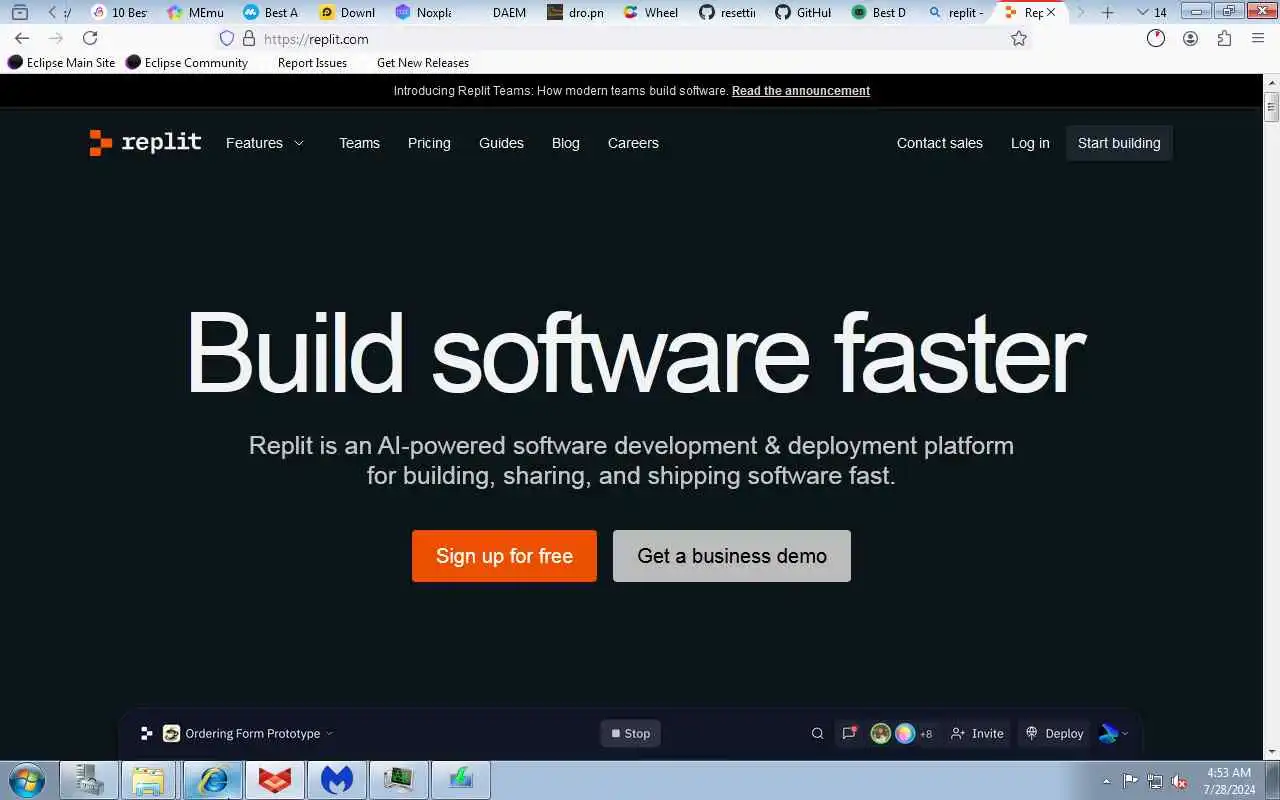The image size is (1280, 800).
Task: Open recent browsing view icon at tab bar start
Action: coord(19,12)
